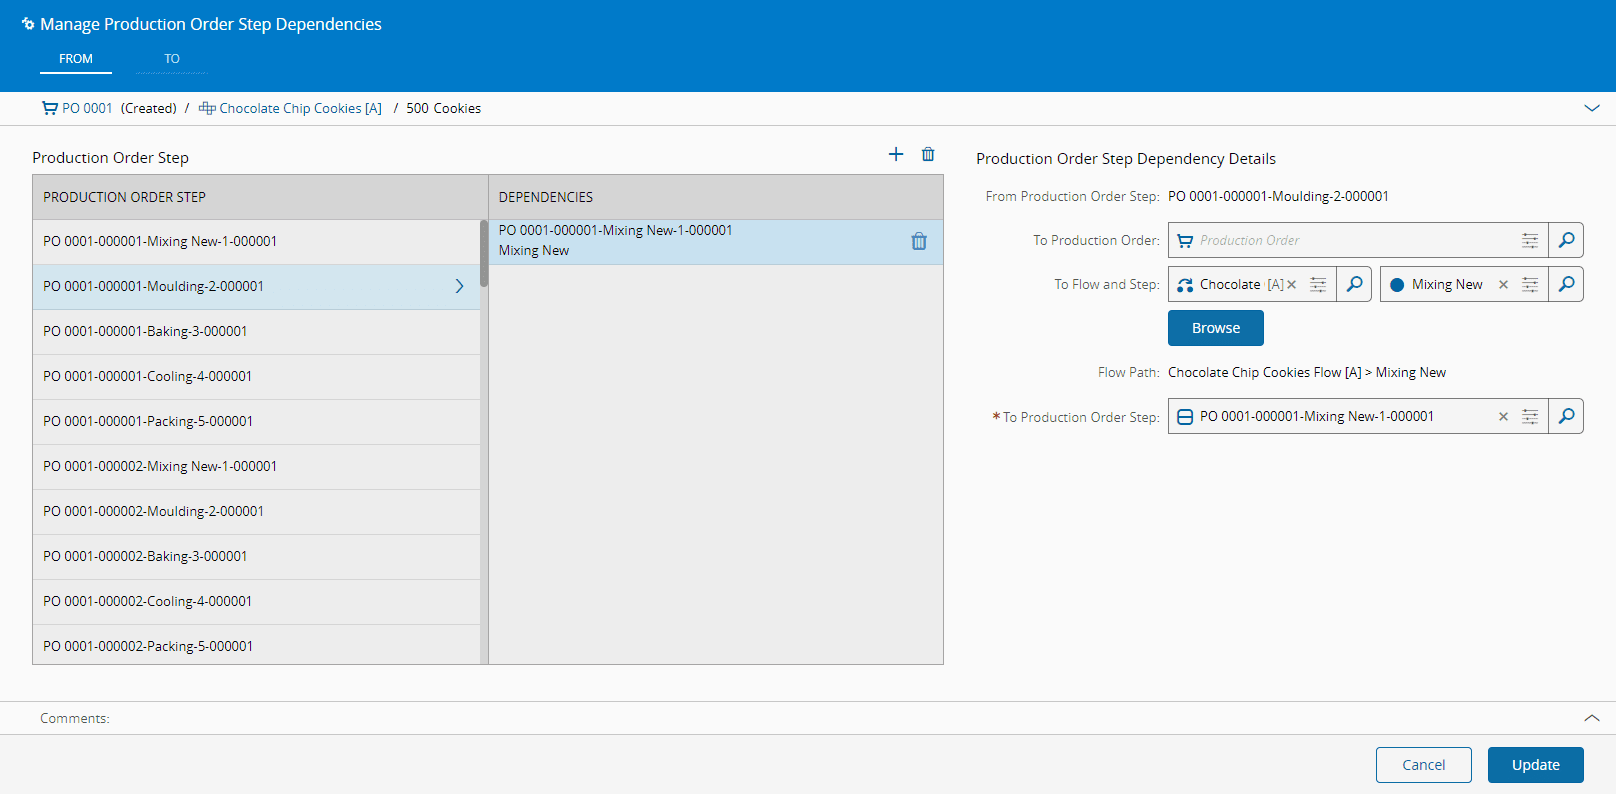The width and height of the screenshot is (1616, 794).
Task: Click trash icon above the dependencies table
Action: coord(928,154)
